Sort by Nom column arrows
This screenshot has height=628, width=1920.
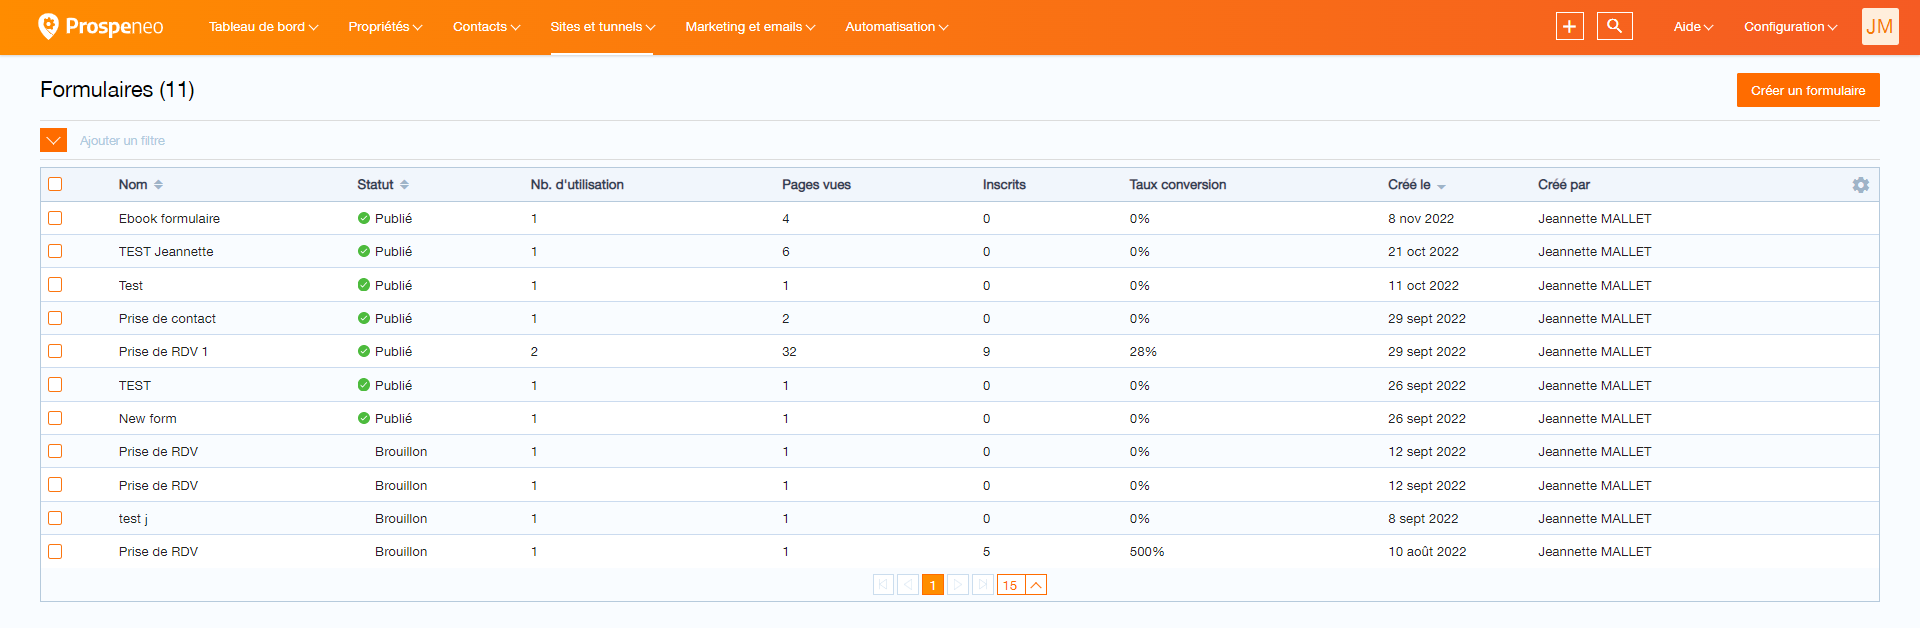tap(159, 185)
